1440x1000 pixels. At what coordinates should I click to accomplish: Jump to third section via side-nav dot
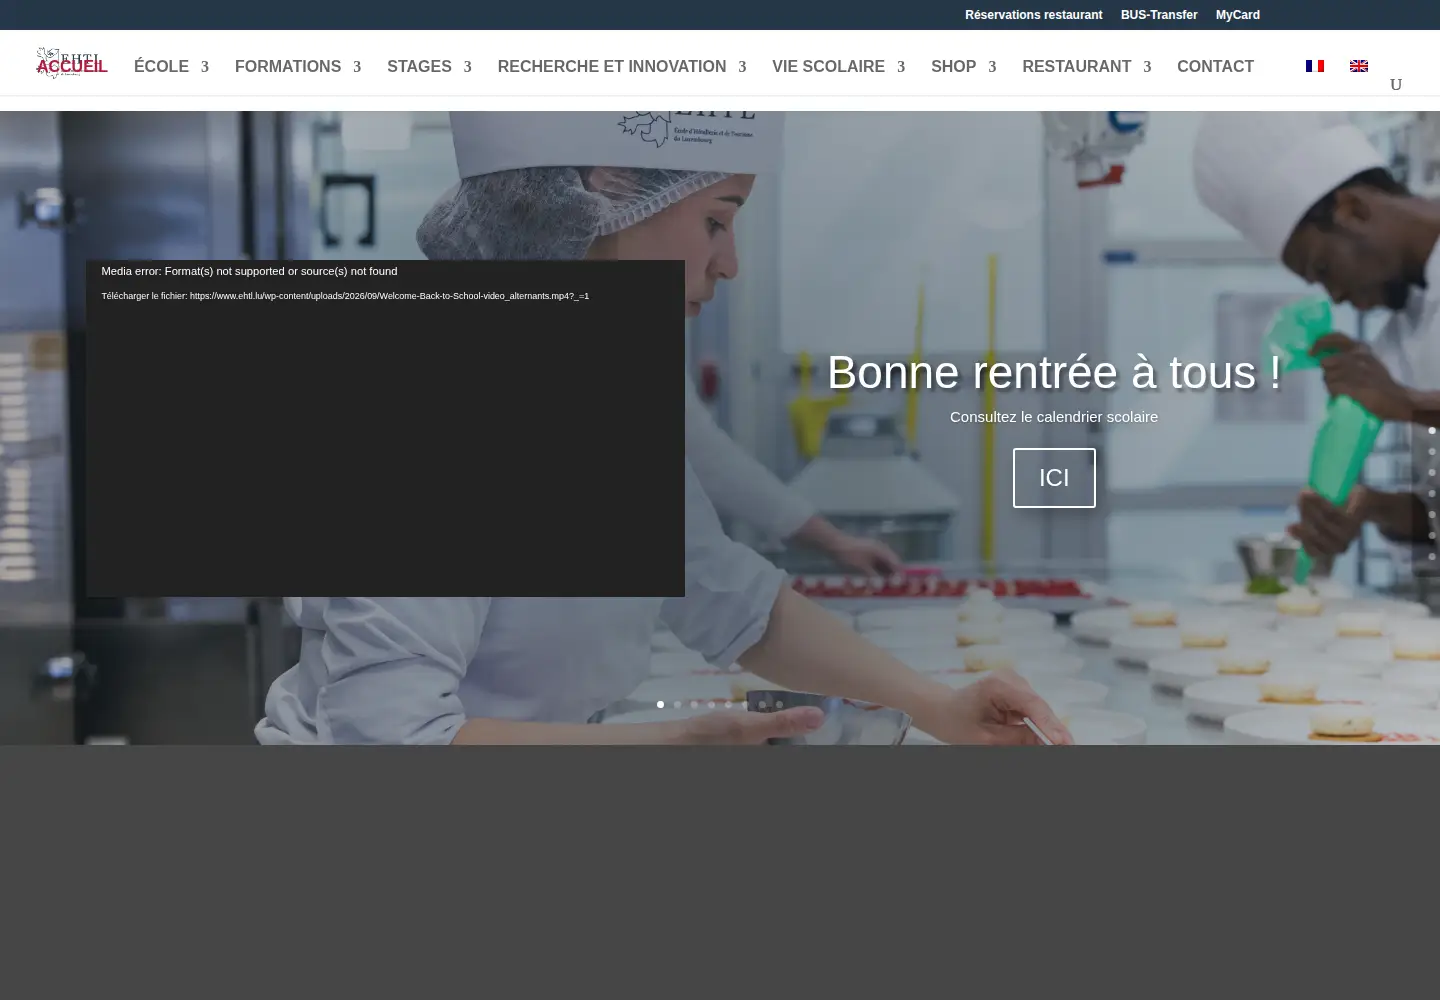point(1432,472)
